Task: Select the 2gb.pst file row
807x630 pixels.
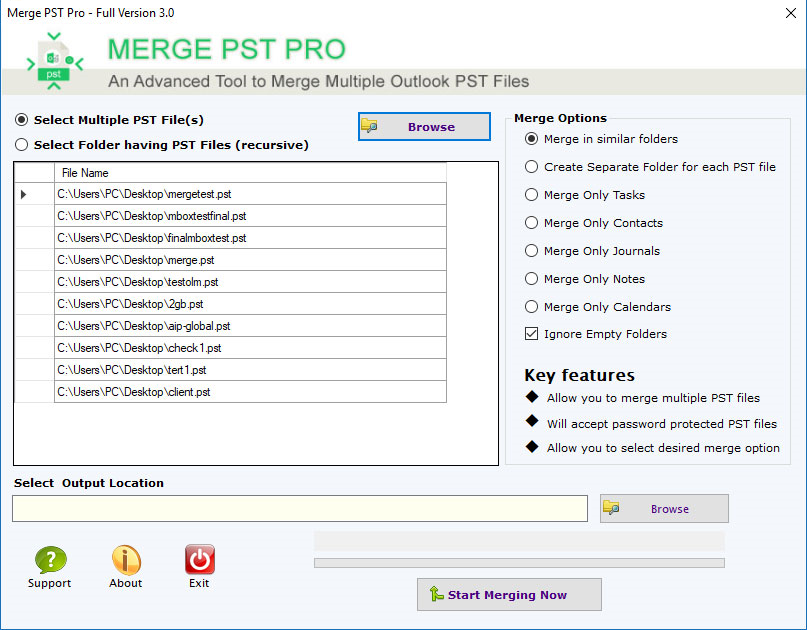Action: [250, 304]
